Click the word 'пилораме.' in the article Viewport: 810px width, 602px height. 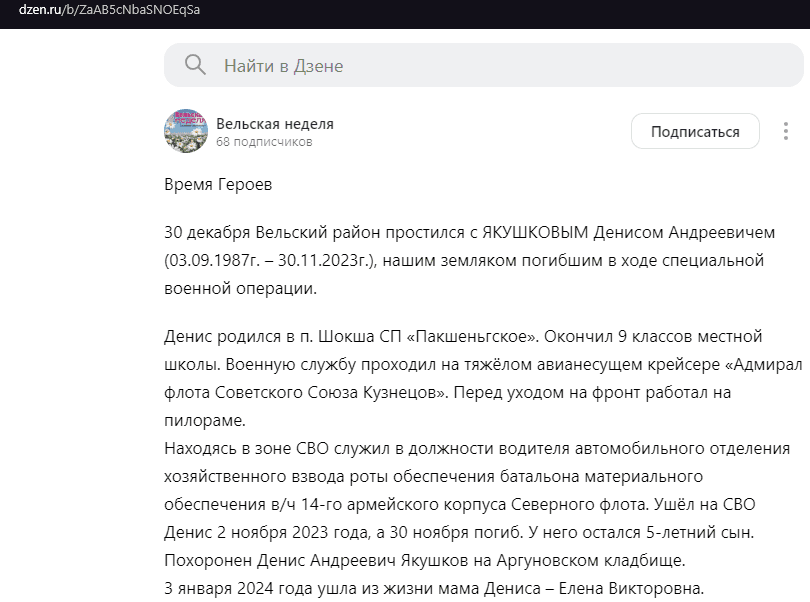[205, 421]
